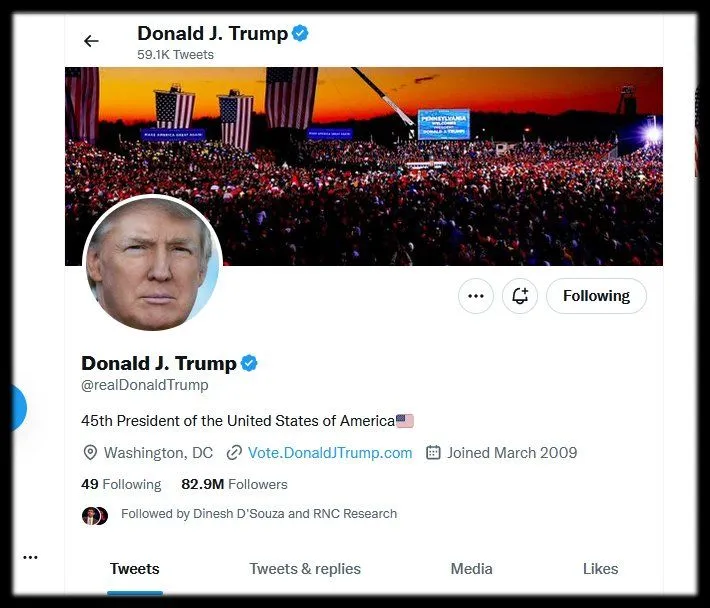Open the Likes tab

[600, 569]
